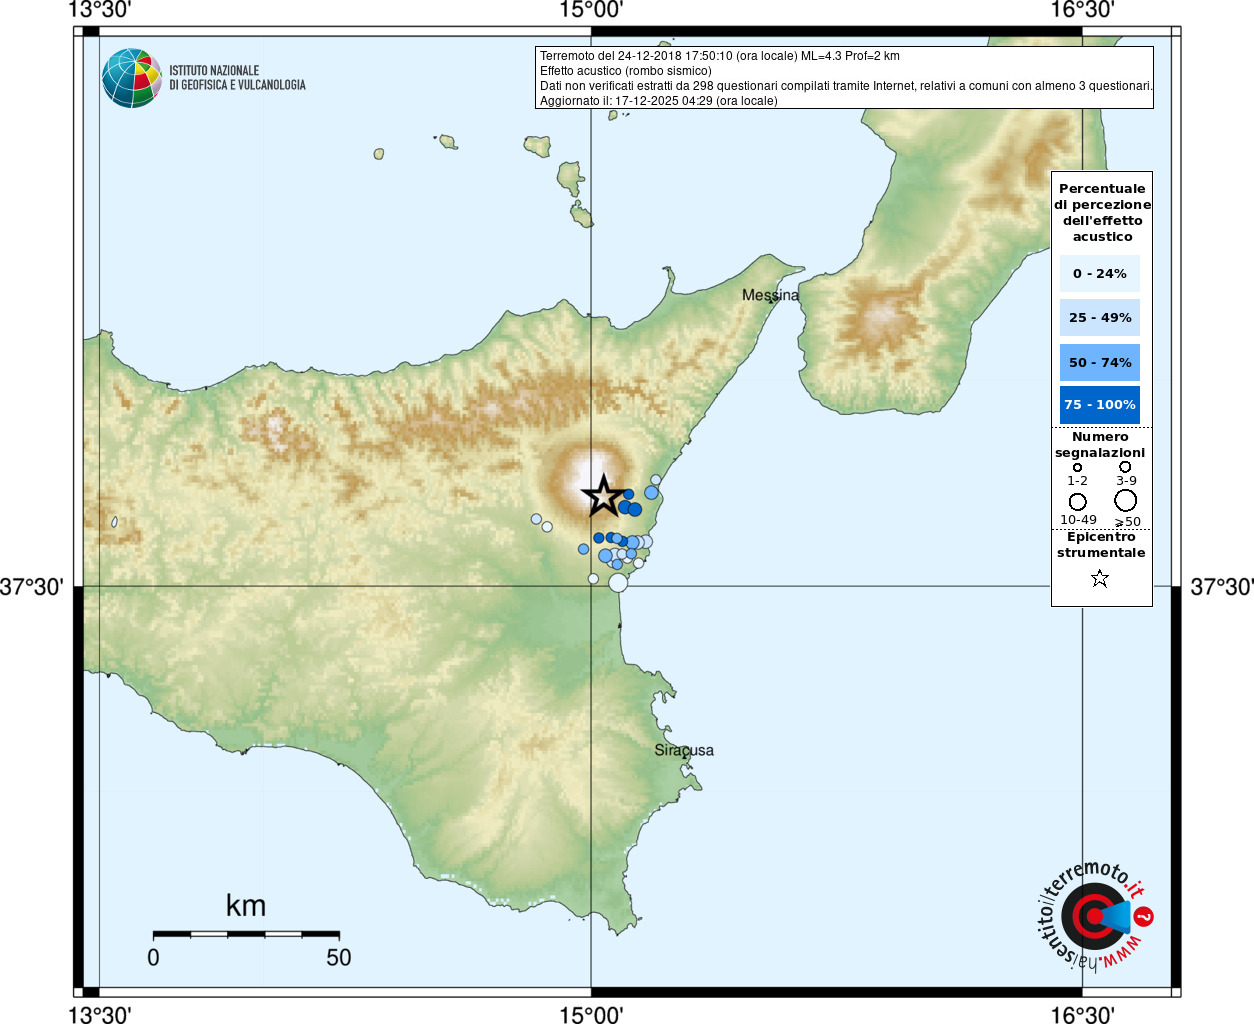Click the km scale bar
Image resolution: width=1254 pixels, height=1024 pixels.
tap(246, 933)
